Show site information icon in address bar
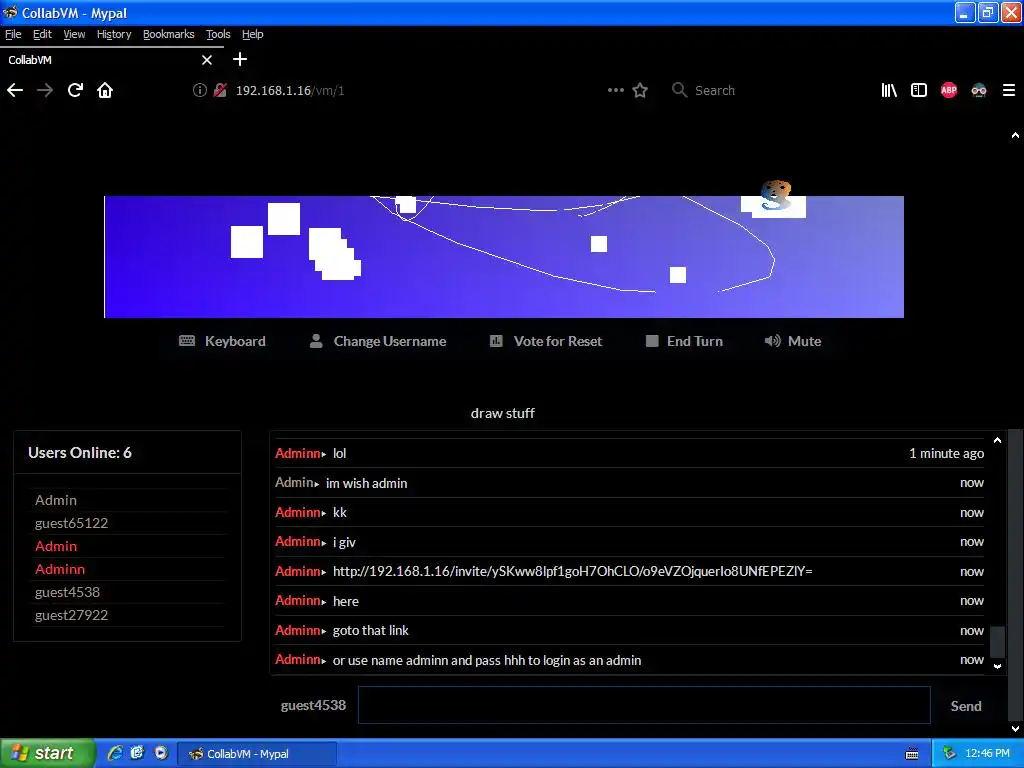 click(x=199, y=90)
